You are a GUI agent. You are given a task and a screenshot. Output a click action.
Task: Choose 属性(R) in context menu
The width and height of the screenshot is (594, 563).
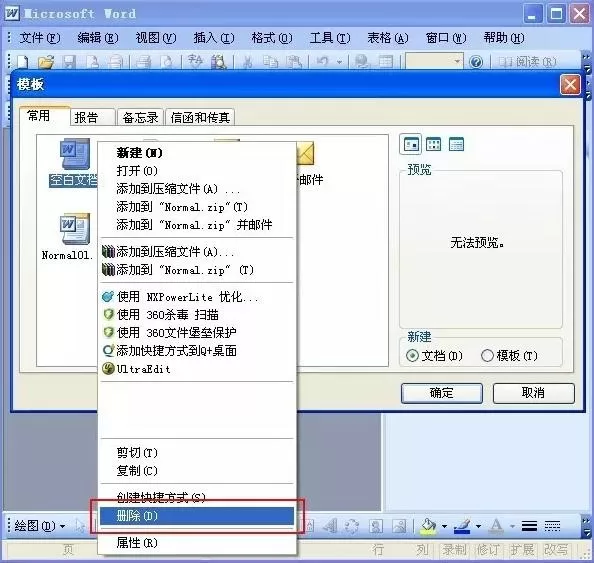pos(197,543)
